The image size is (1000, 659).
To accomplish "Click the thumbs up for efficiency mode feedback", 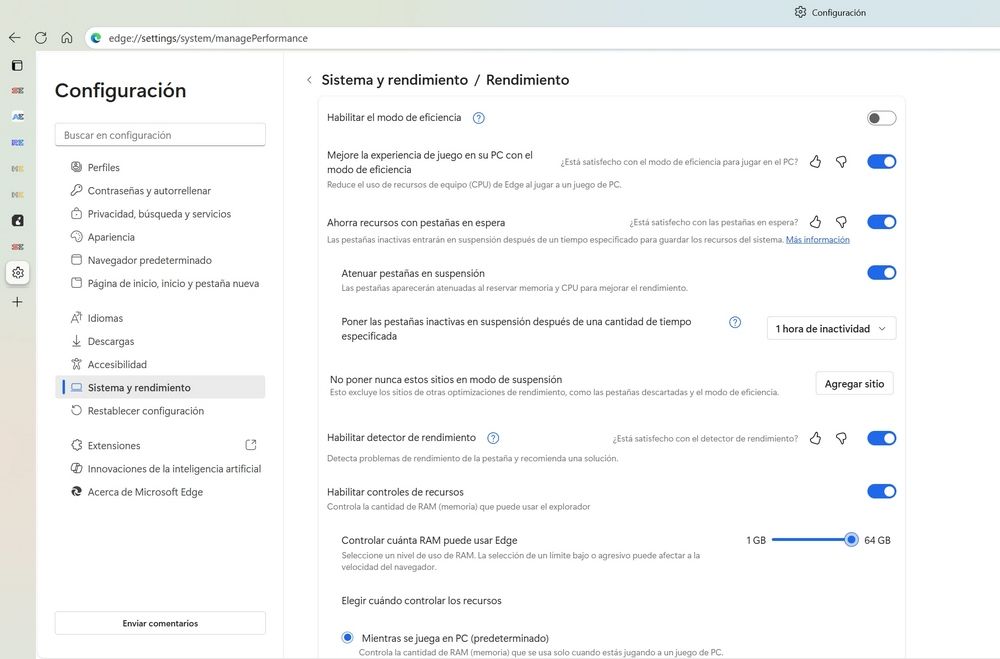I will (x=815, y=161).
